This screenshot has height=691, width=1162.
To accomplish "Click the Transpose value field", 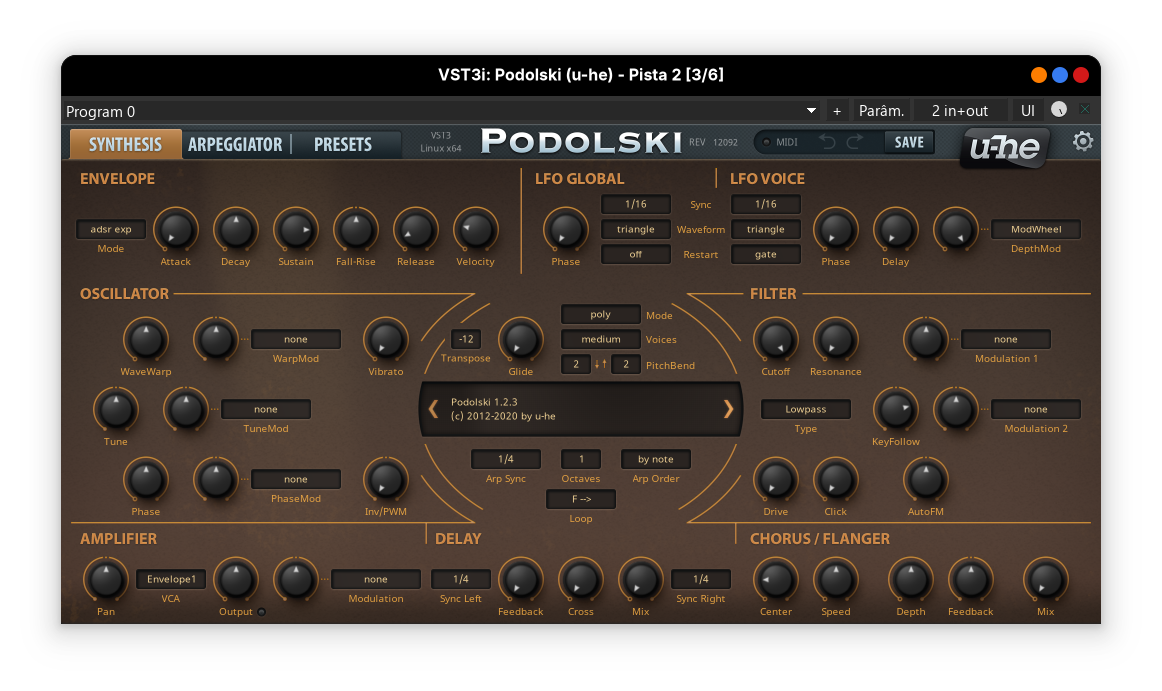I will point(466,339).
